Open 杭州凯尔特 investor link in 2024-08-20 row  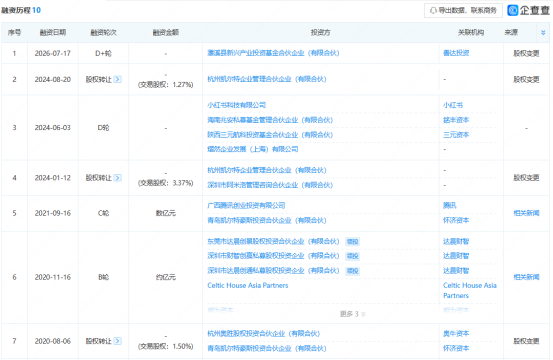pos(267,79)
